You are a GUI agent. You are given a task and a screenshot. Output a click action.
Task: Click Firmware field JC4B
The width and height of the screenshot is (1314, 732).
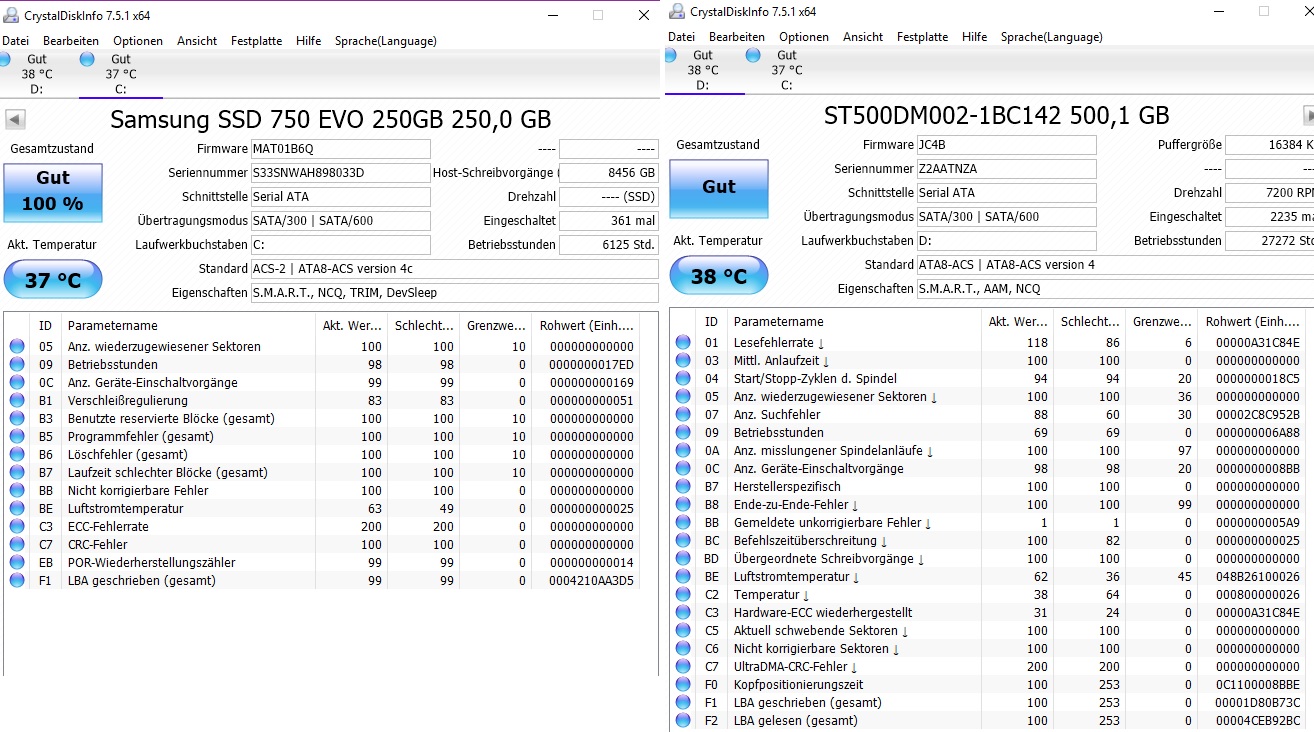pos(1006,145)
